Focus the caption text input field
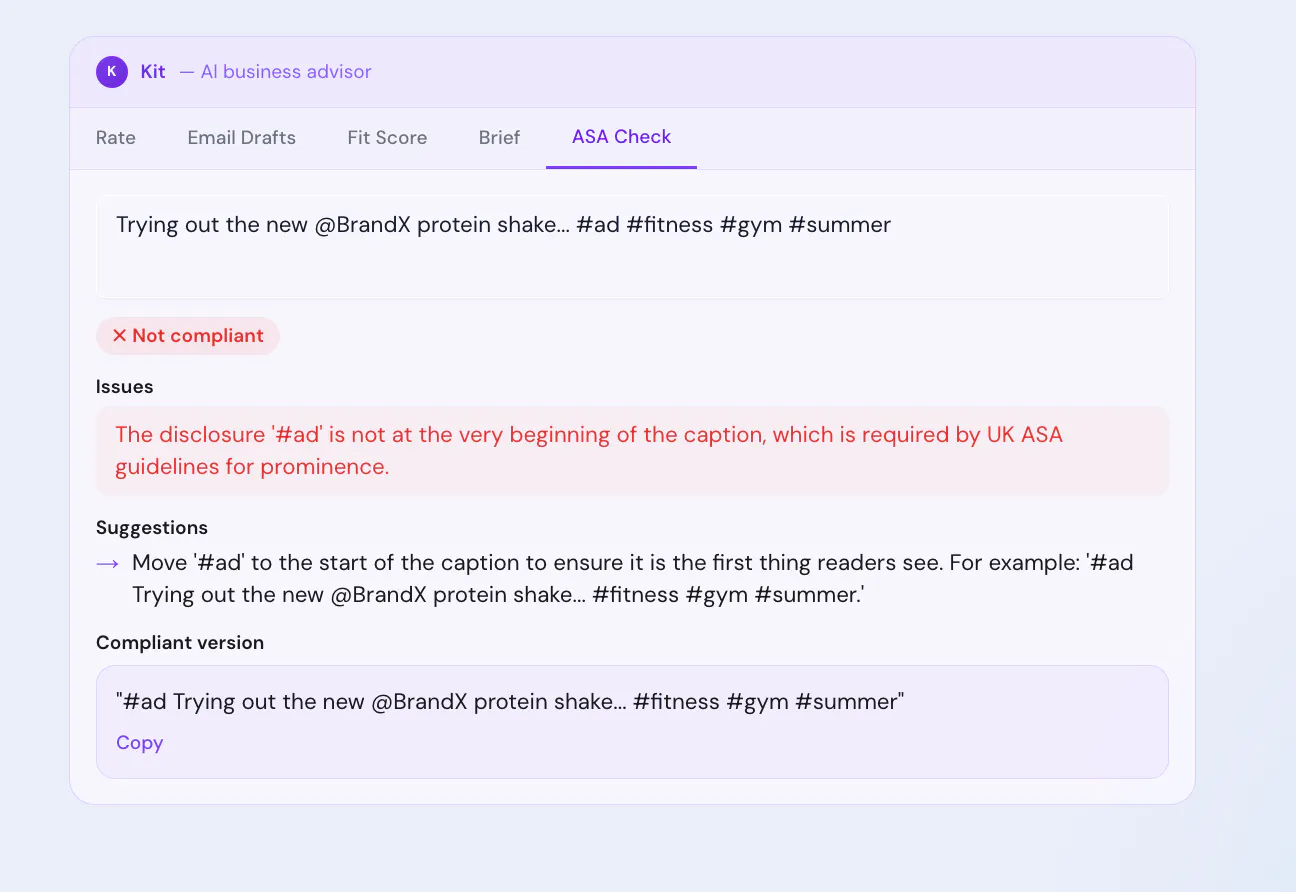Viewport: 1296px width, 892px height. tap(633, 247)
